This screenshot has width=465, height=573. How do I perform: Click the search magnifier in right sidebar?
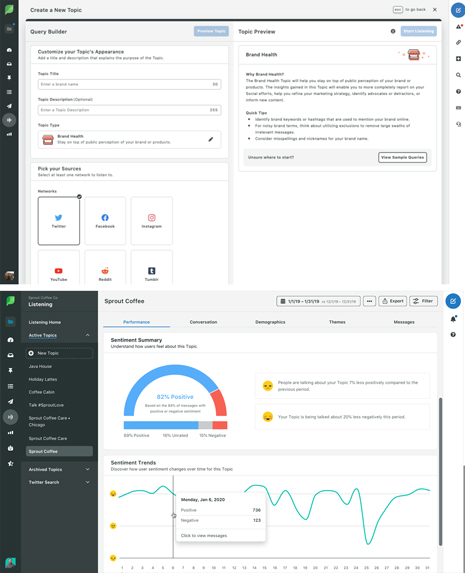[458, 75]
